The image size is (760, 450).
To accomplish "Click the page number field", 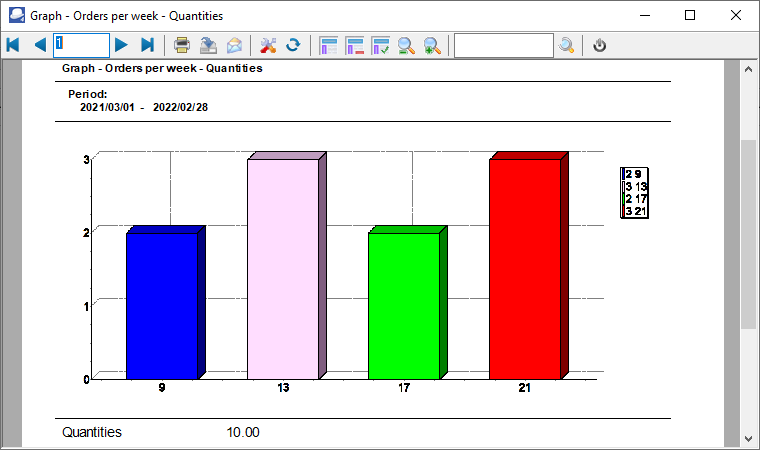I will click(x=81, y=46).
